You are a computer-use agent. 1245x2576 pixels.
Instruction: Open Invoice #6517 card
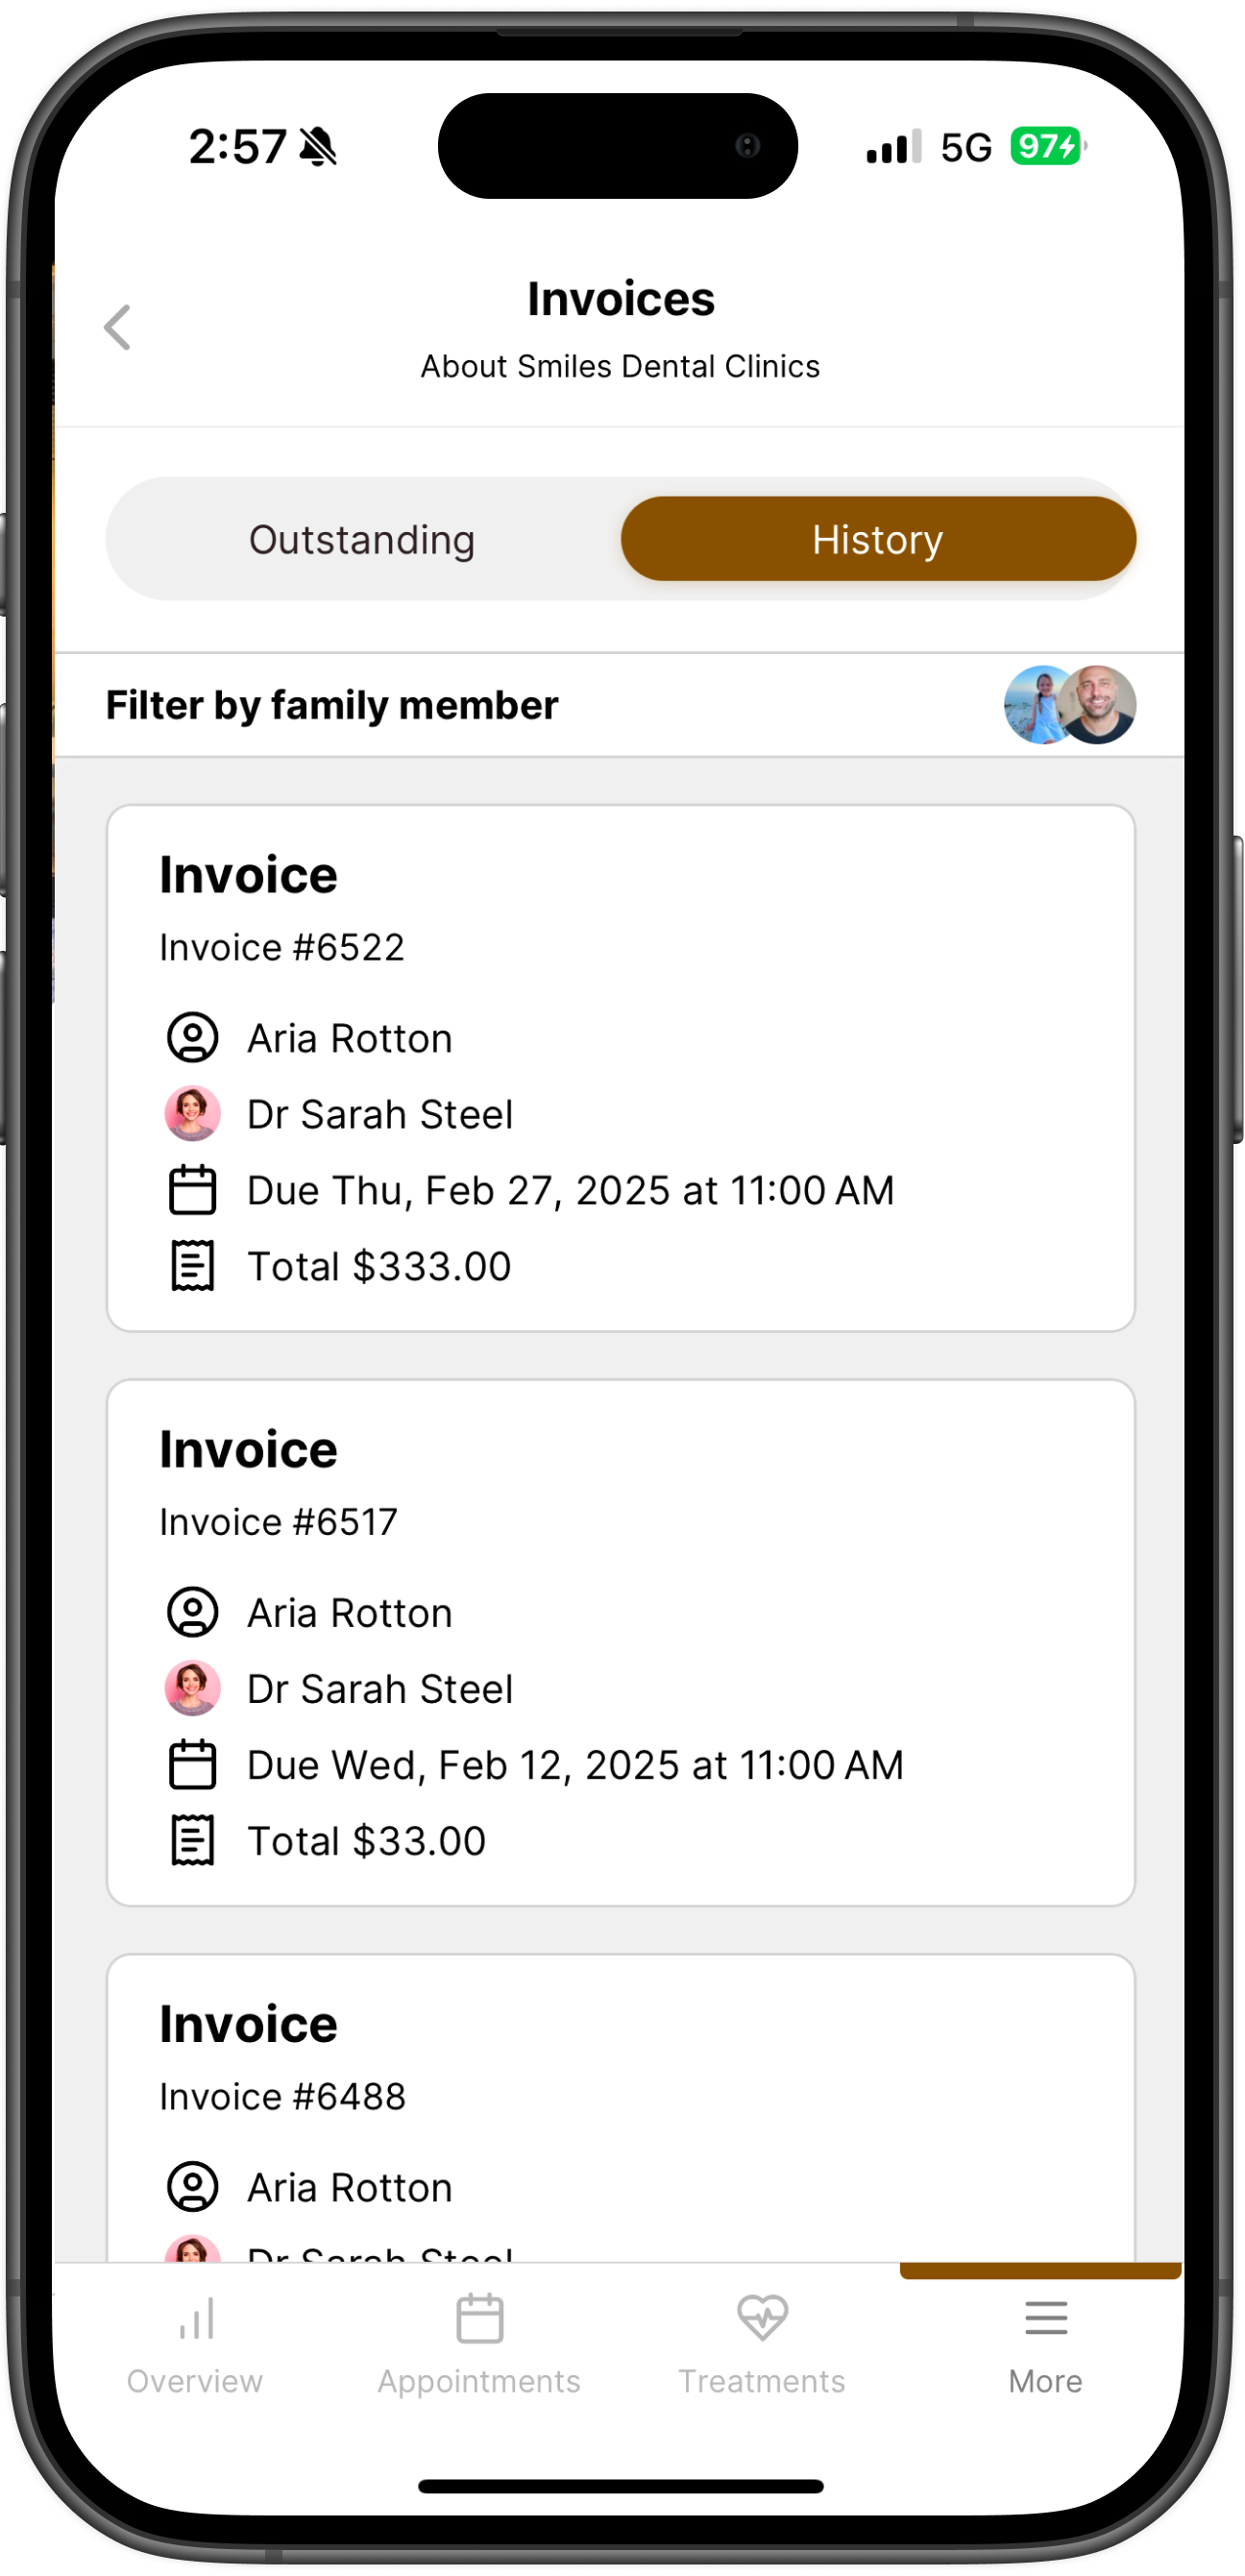[x=621, y=1643]
